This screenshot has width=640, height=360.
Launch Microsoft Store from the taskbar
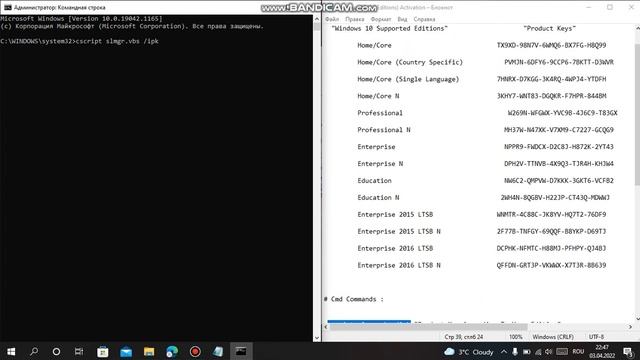tap(102, 351)
